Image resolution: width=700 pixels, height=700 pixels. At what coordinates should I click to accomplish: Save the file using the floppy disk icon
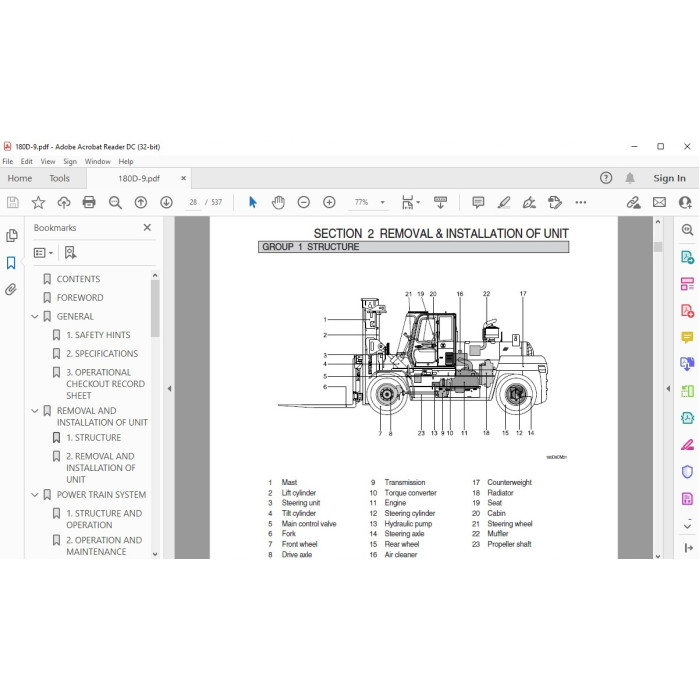click(x=13, y=203)
